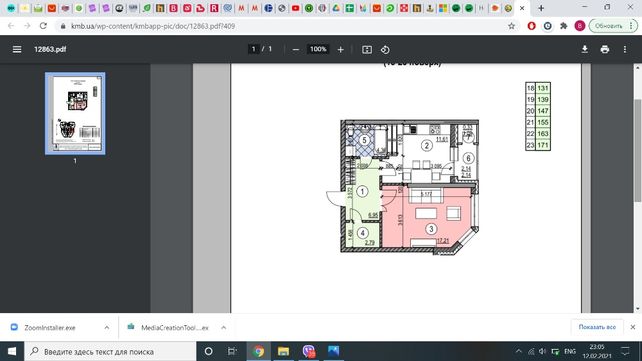Click the Показать все downloads link
The height and width of the screenshot is (361, 642).
tap(597, 327)
